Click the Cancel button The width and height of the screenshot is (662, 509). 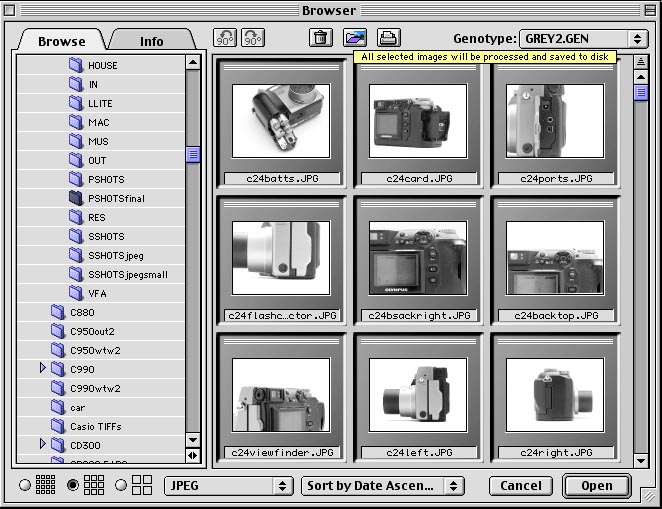coord(520,485)
